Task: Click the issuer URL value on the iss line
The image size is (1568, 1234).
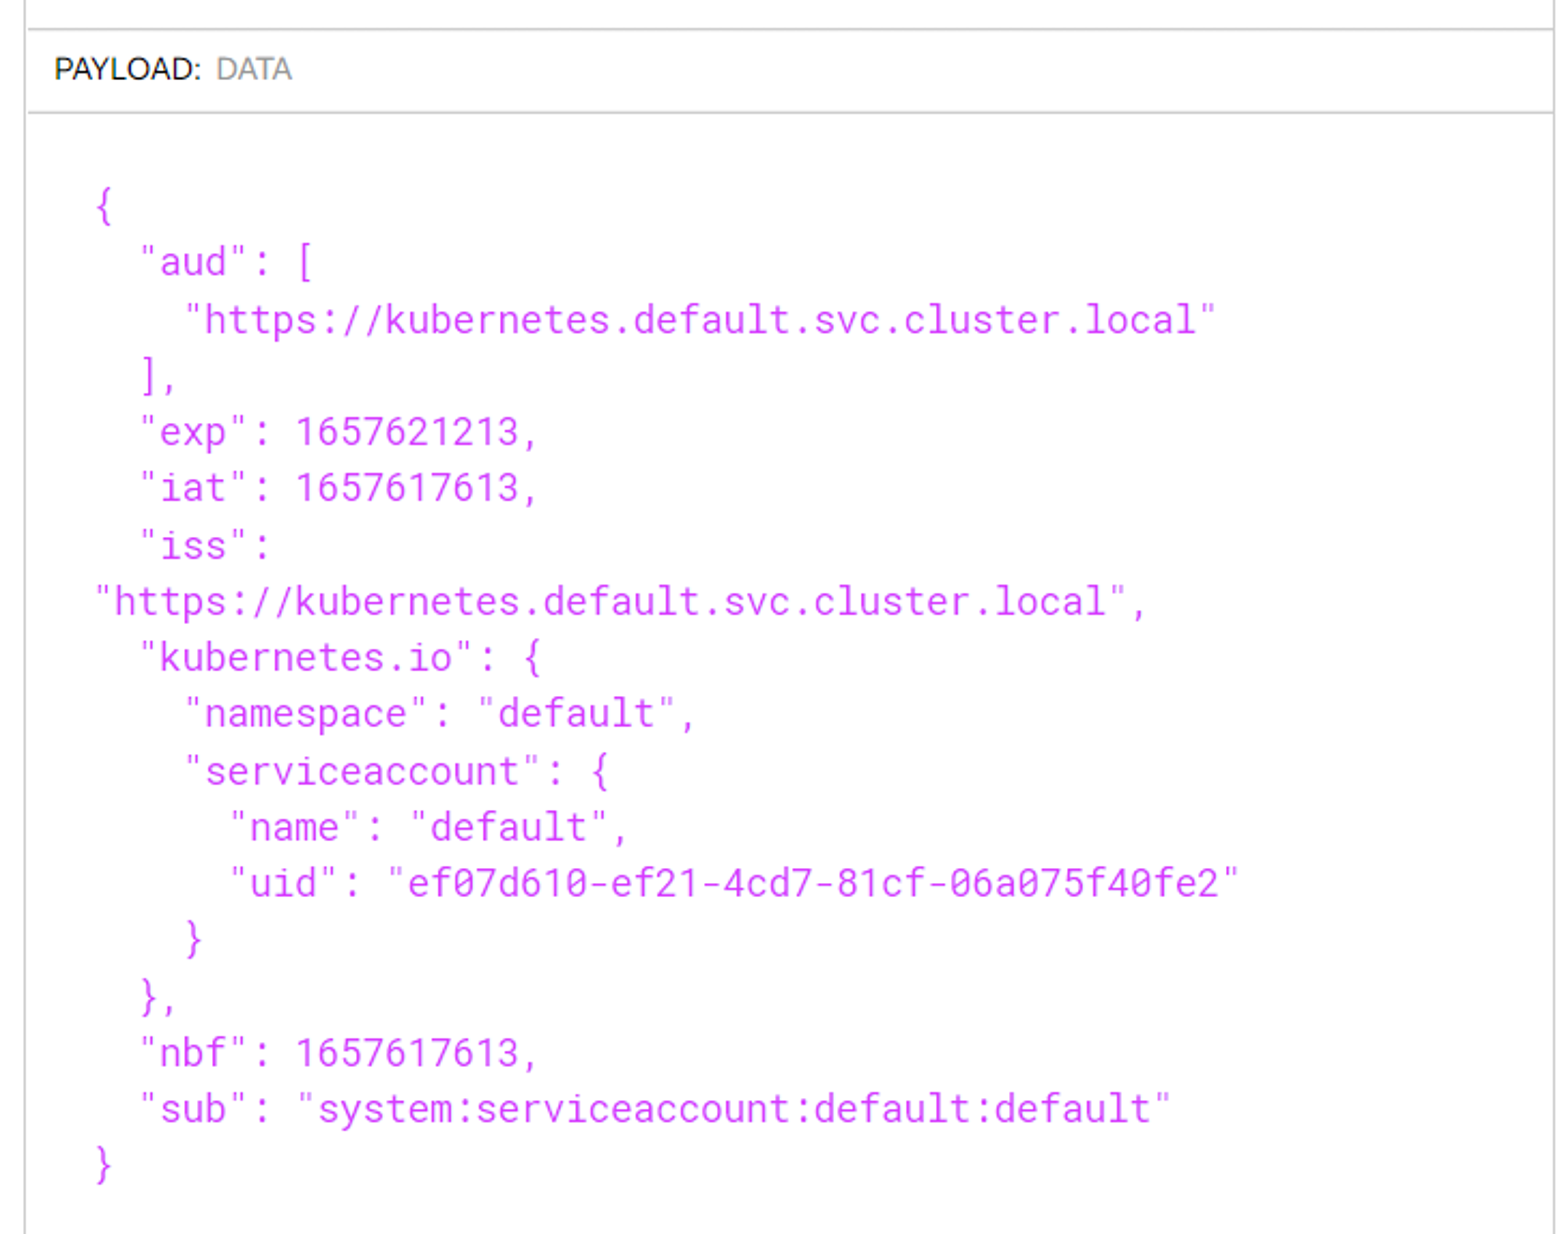Action: [x=610, y=602]
